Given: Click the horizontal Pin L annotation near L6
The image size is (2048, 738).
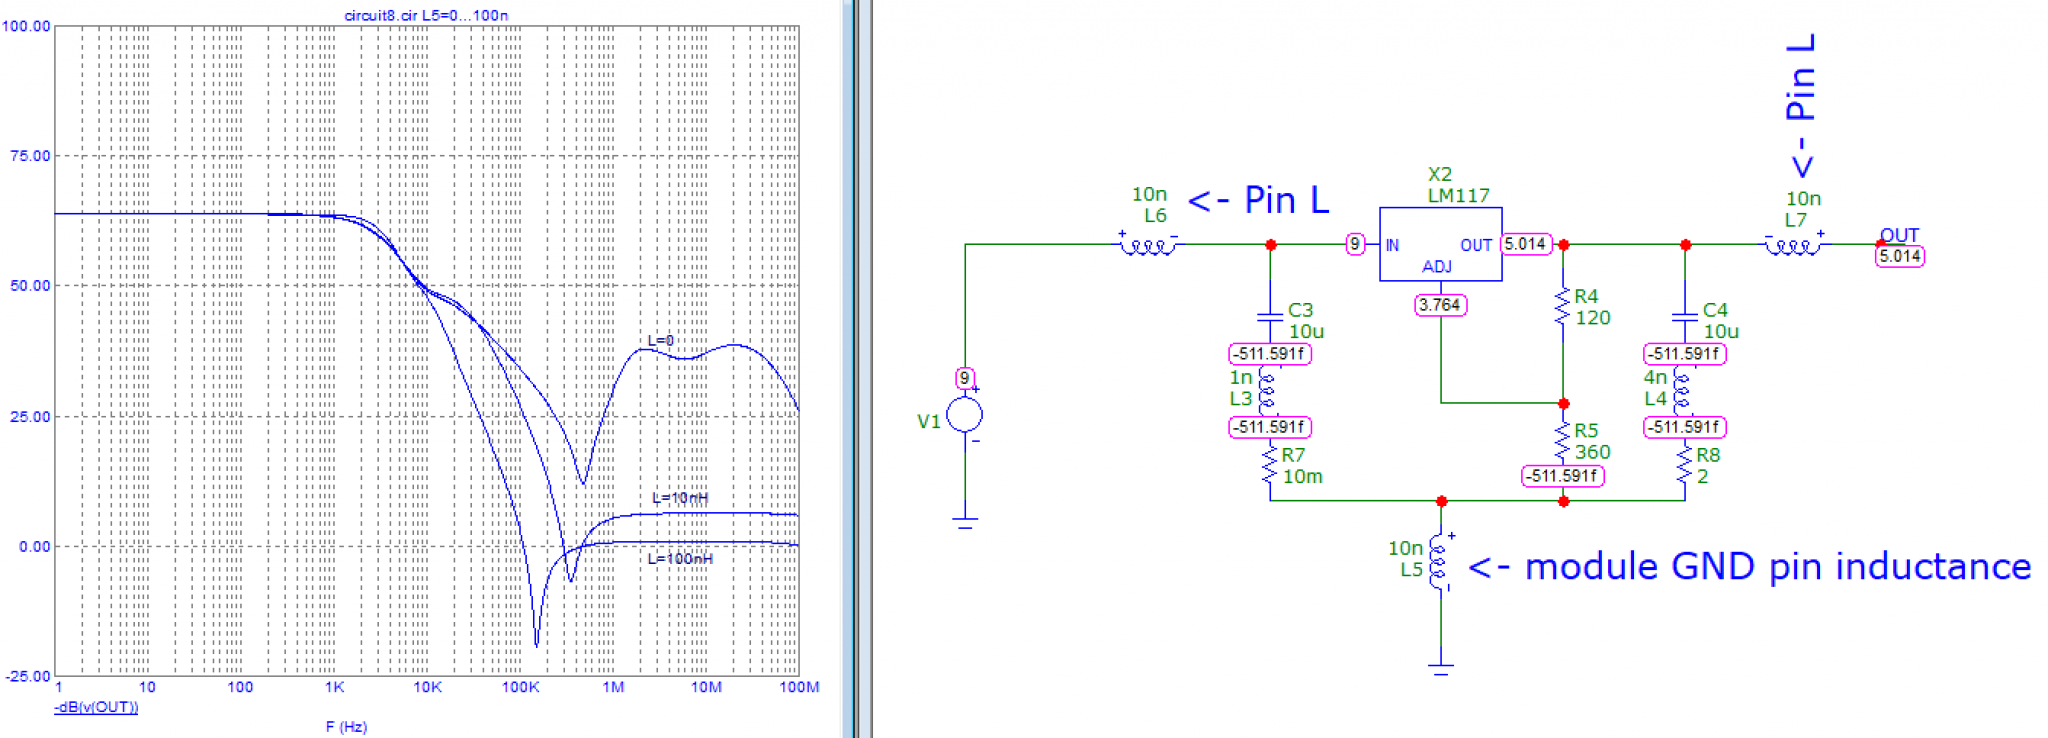Looking at the screenshot, I should point(1258,200).
